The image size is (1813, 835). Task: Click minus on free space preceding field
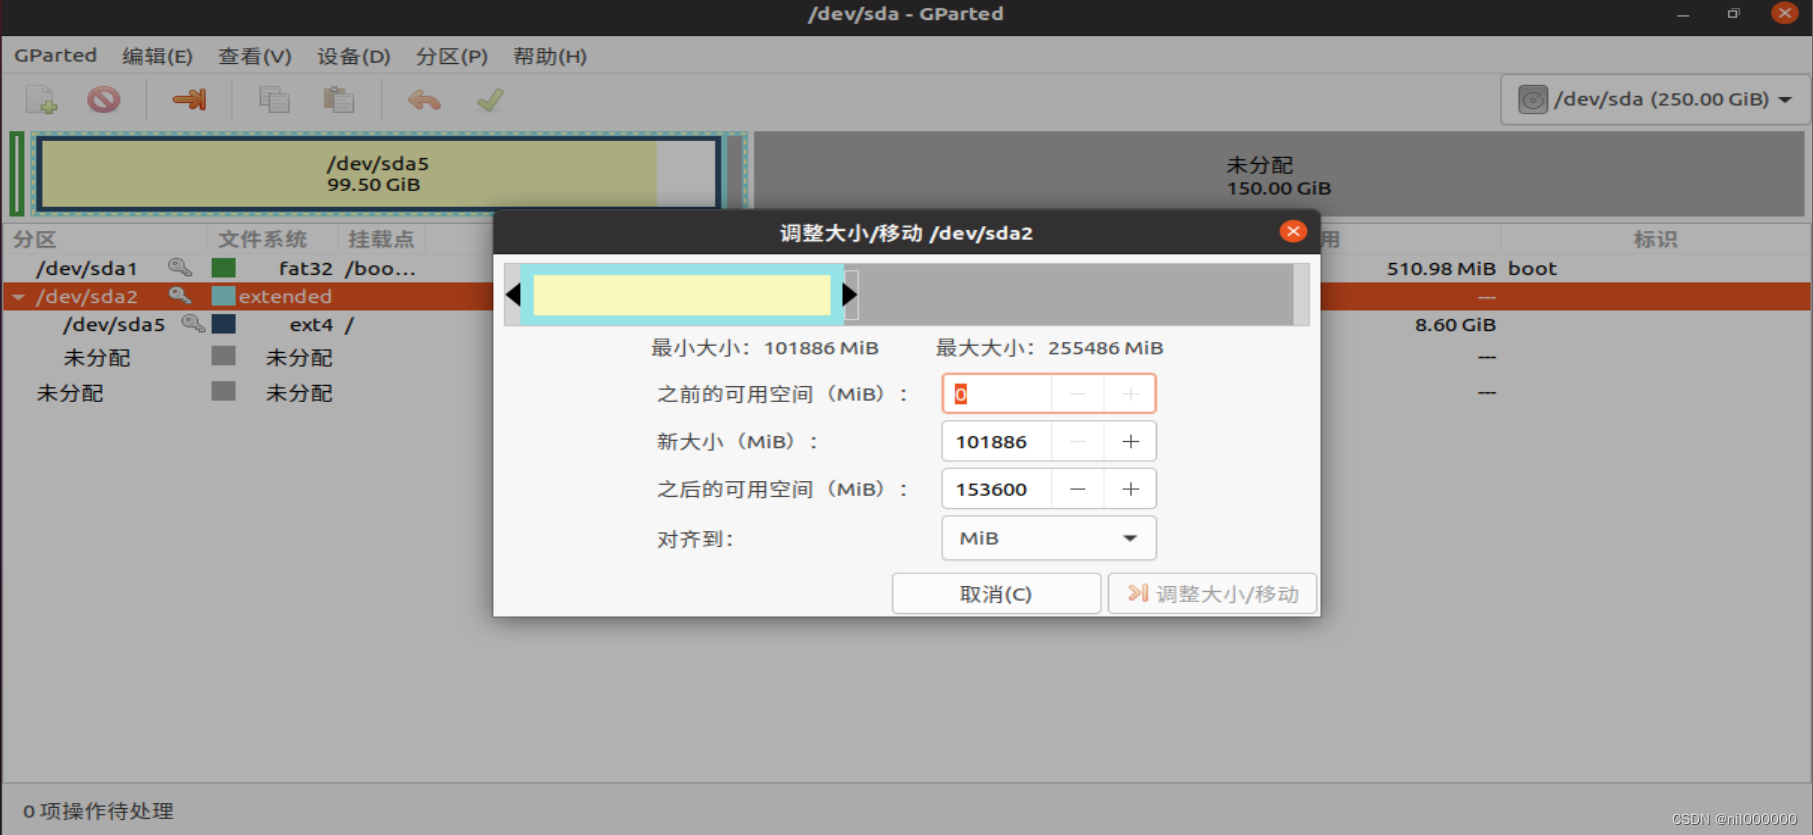coord(1078,394)
